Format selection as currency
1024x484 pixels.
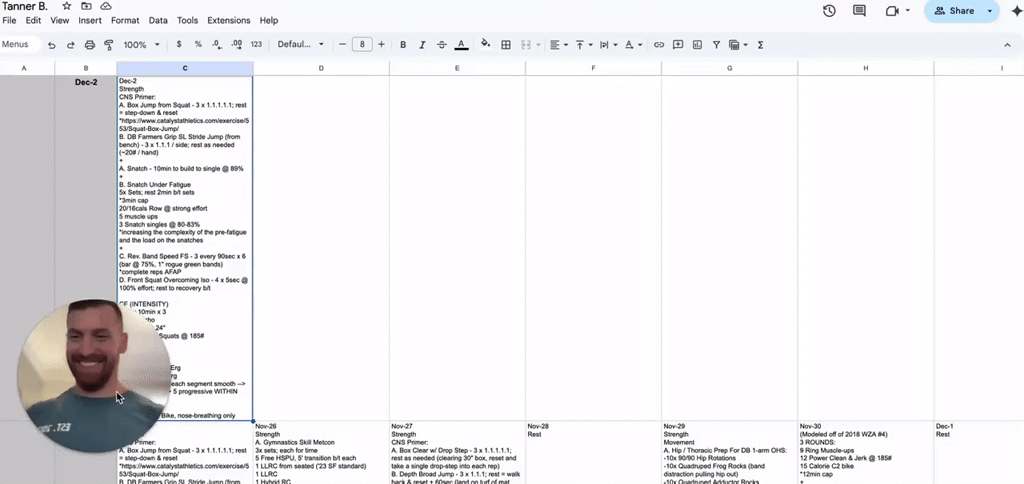tap(179, 44)
